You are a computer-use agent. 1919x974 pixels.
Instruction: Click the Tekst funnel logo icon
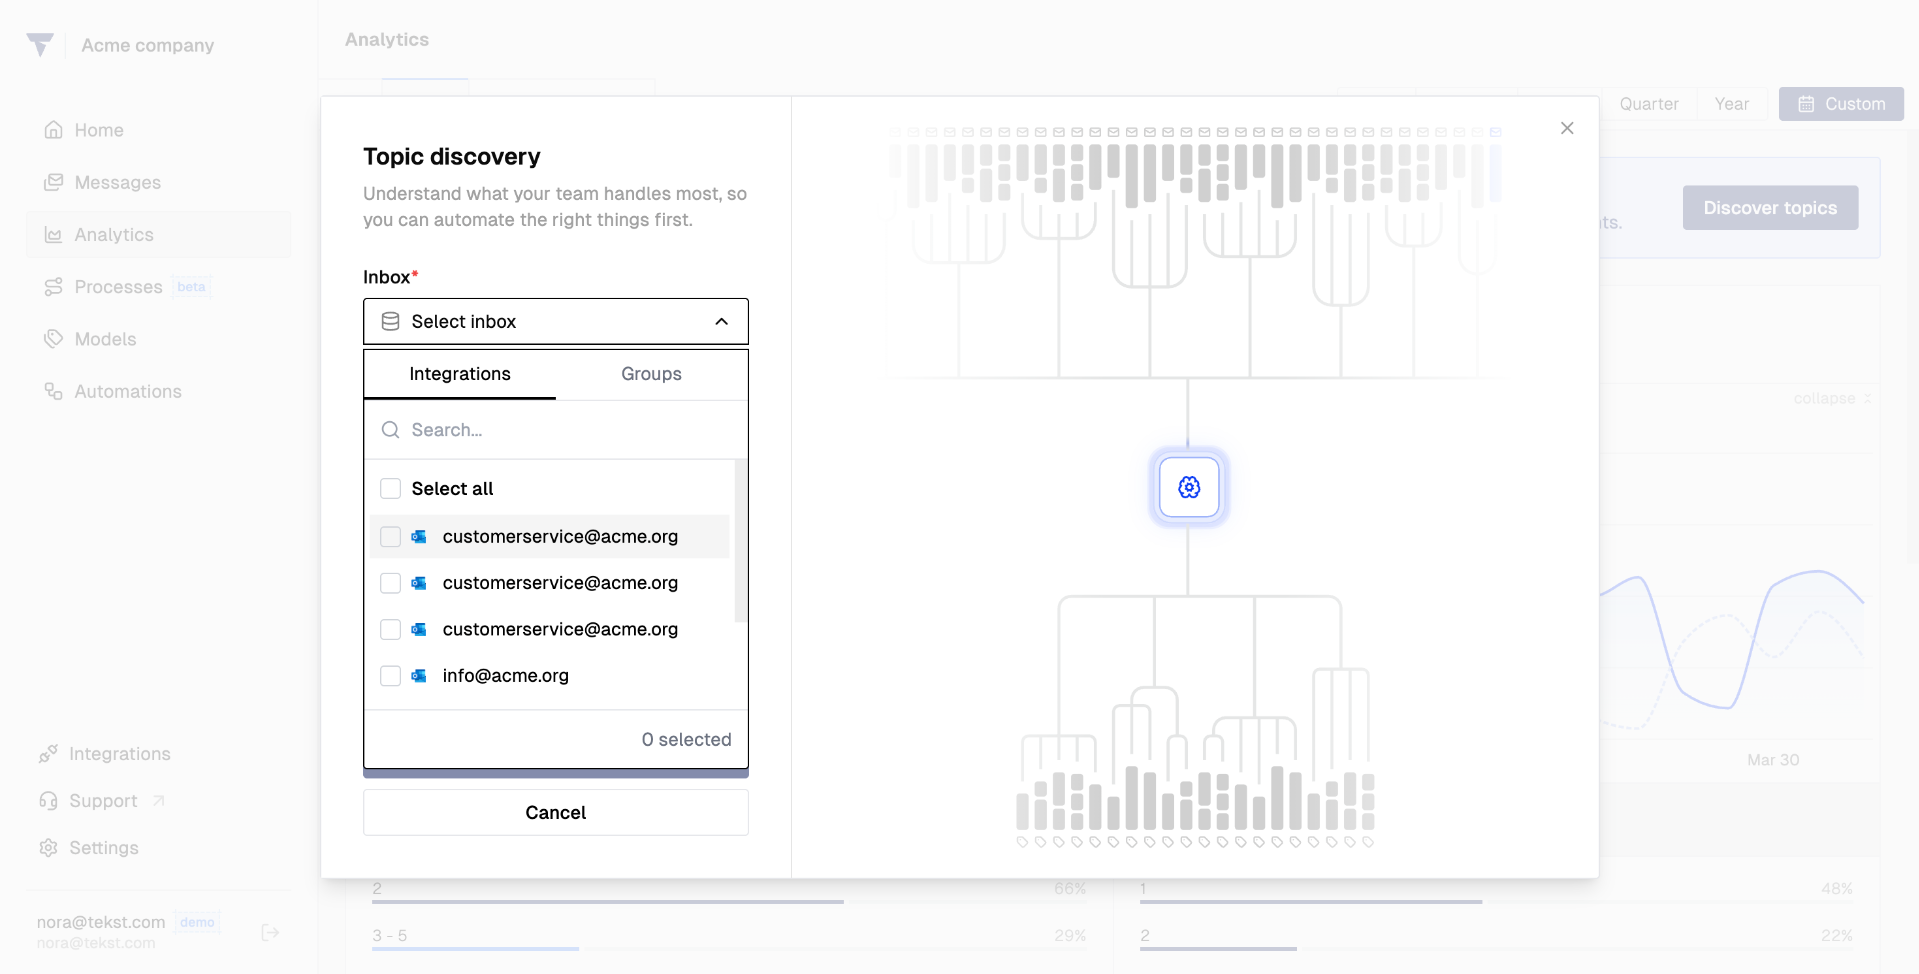(x=40, y=44)
